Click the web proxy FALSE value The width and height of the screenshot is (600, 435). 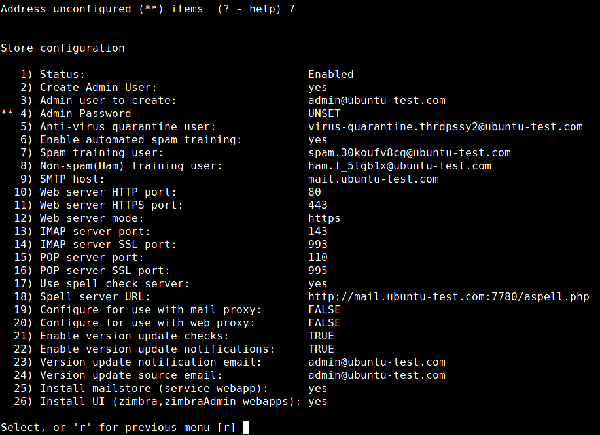(x=324, y=323)
